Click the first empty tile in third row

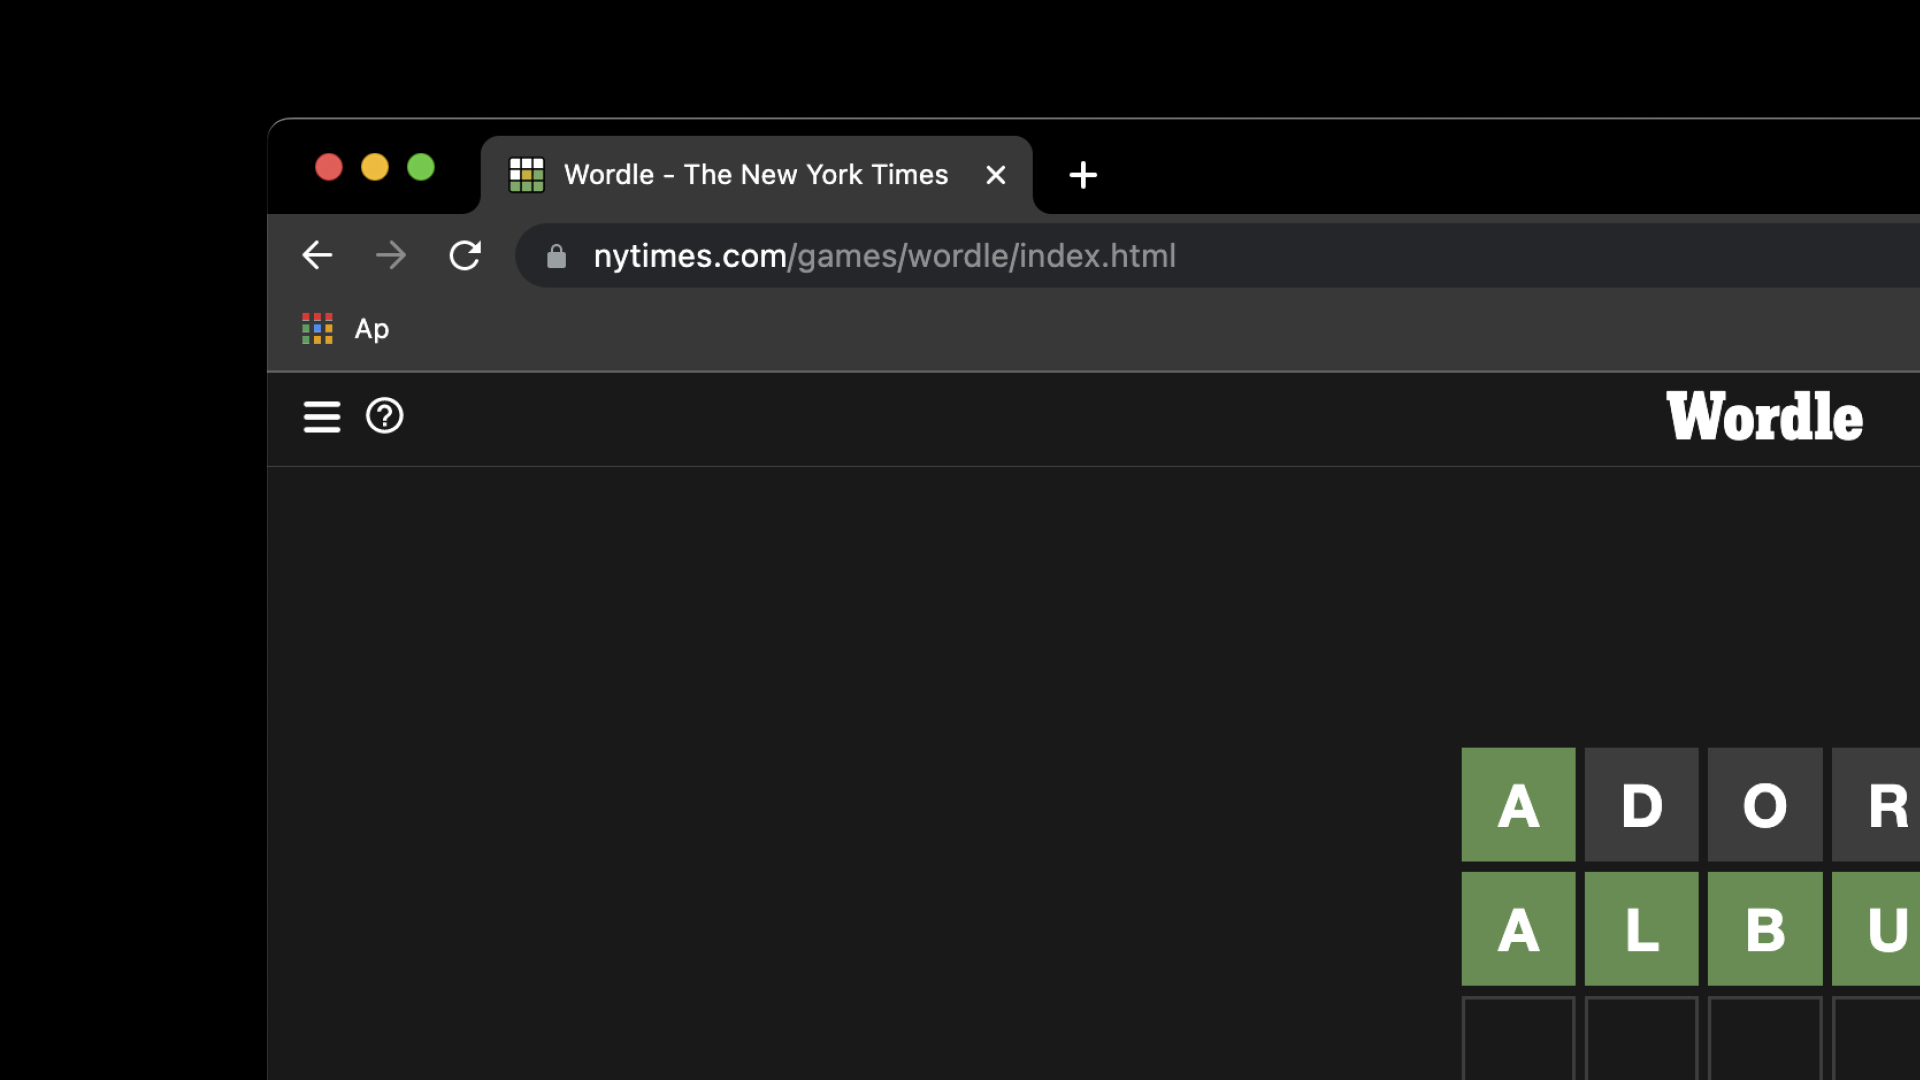click(x=1518, y=1040)
